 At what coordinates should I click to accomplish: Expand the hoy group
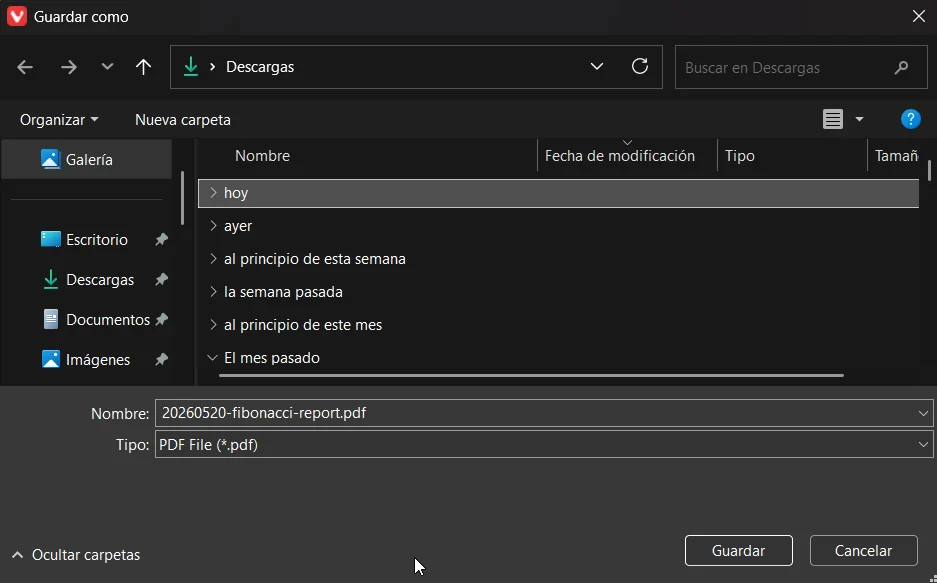pyautogui.click(x=213, y=192)
